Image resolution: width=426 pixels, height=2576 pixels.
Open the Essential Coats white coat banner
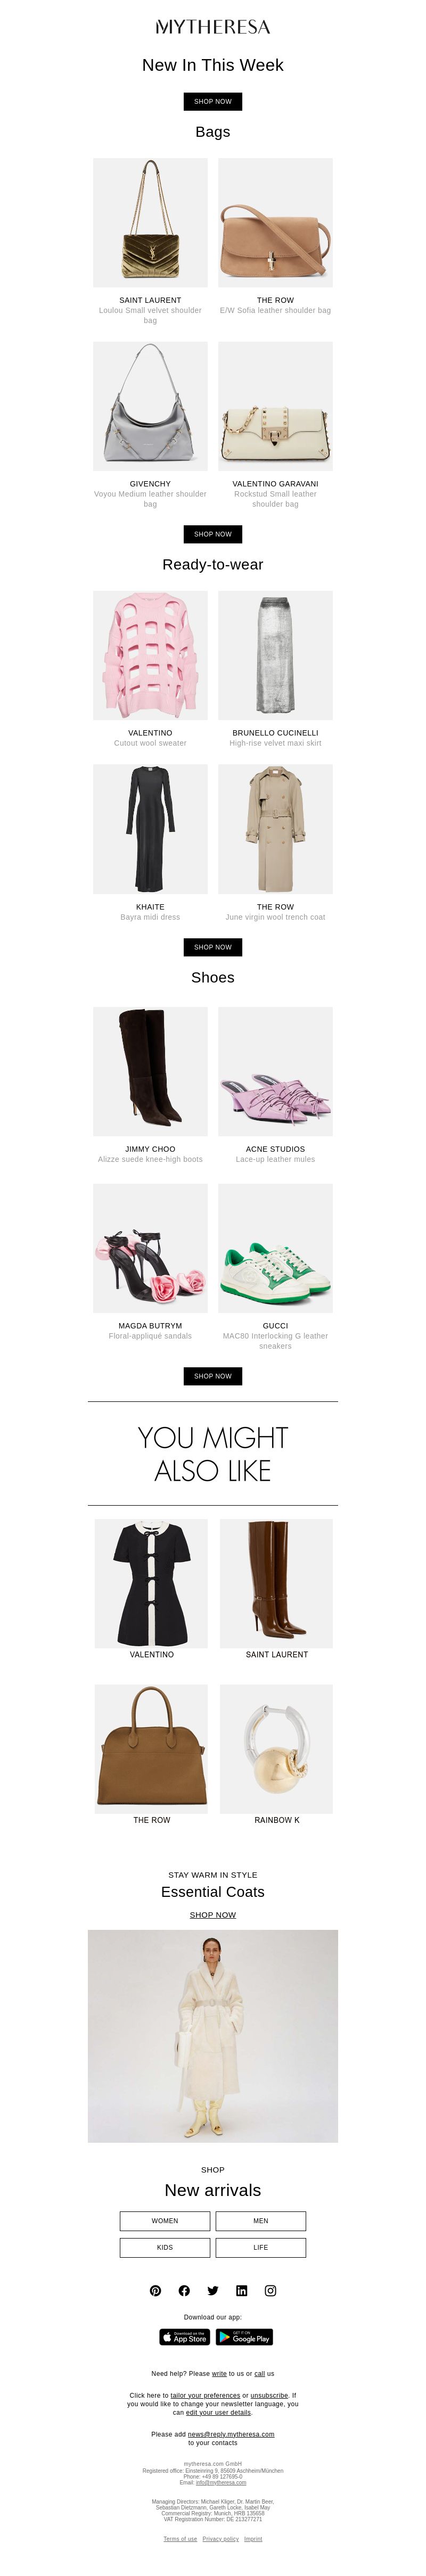213,2036
